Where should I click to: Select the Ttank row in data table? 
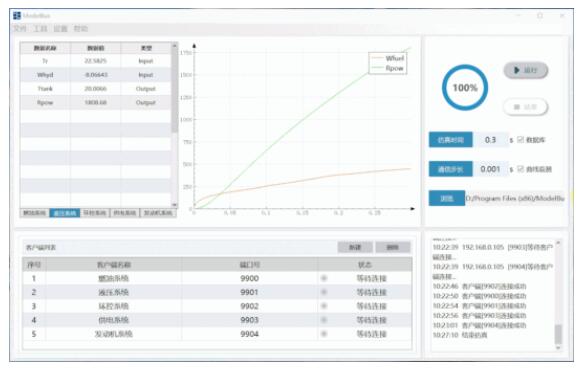click(96, 88)
